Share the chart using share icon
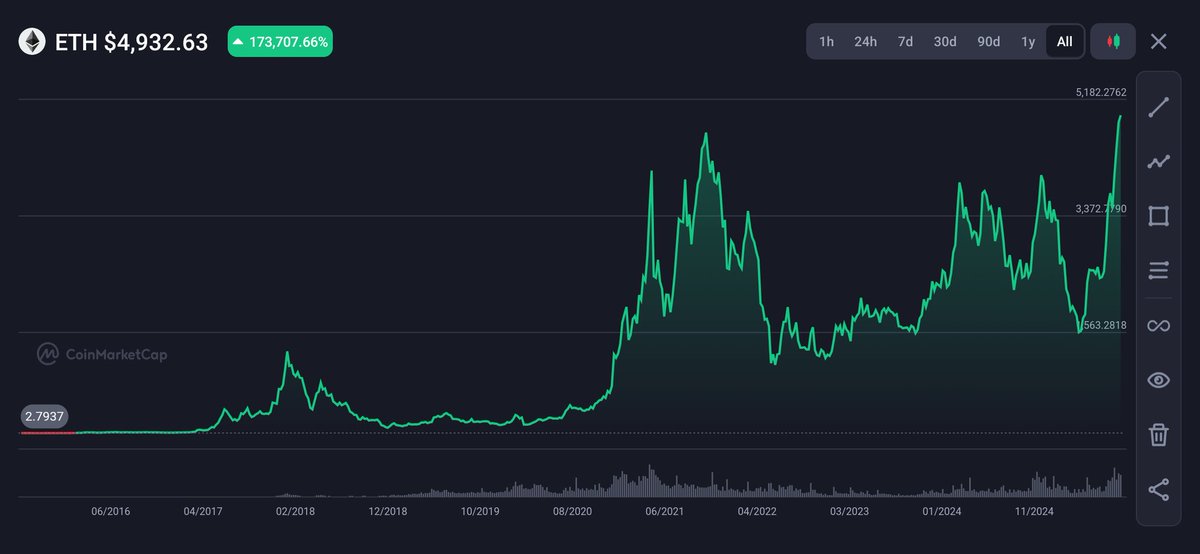 tap(1159, 489)
